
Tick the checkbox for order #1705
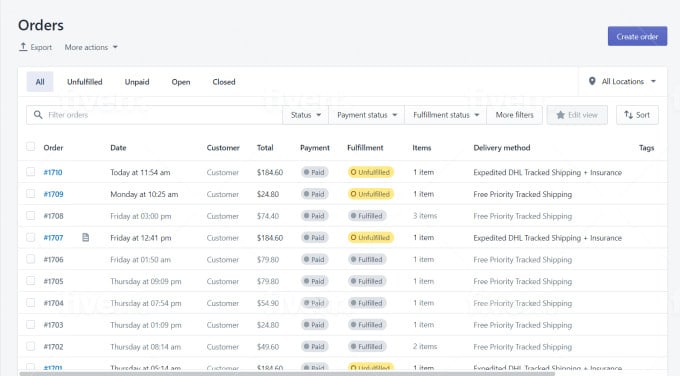30,281
